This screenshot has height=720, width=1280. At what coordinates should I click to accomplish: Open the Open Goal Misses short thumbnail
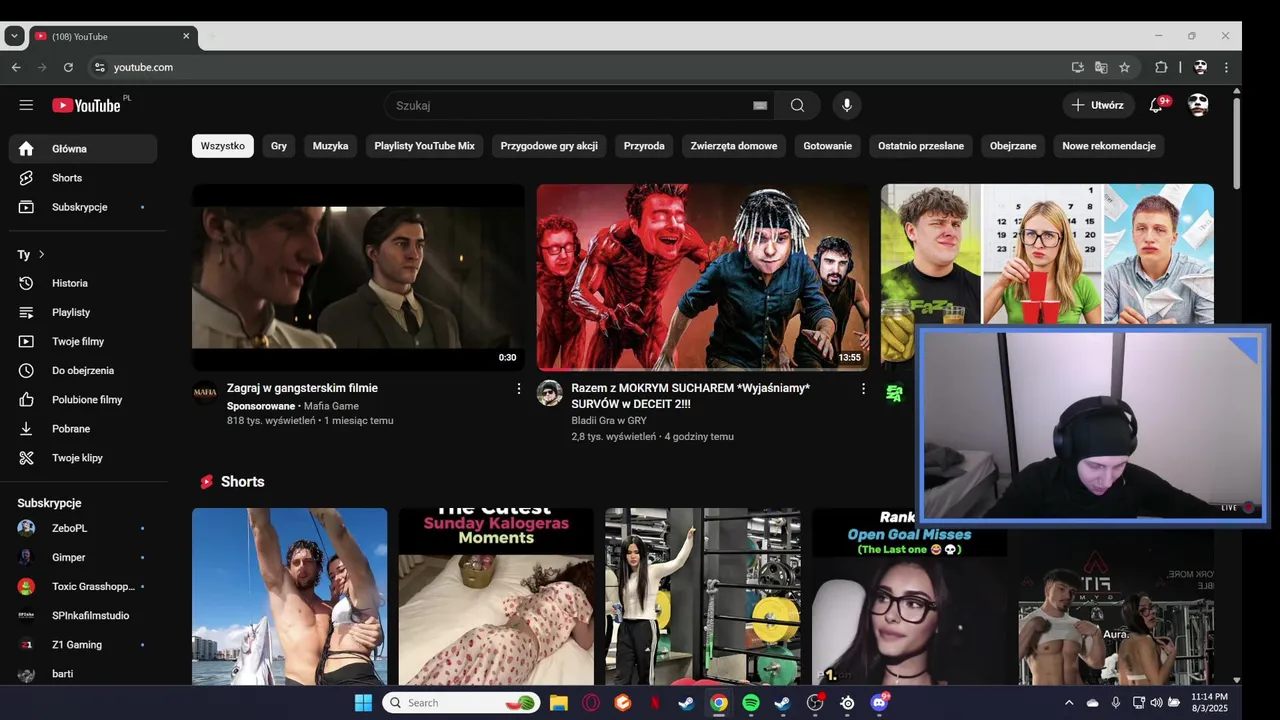point(909,596)
